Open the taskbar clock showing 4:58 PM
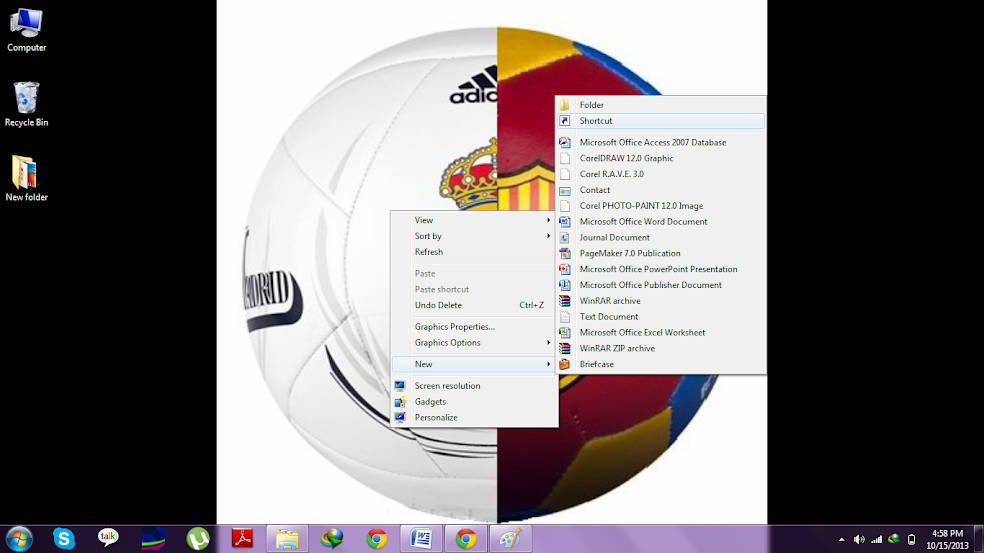Viewport: 984px width, 553px height. click(x=947, y=539)
